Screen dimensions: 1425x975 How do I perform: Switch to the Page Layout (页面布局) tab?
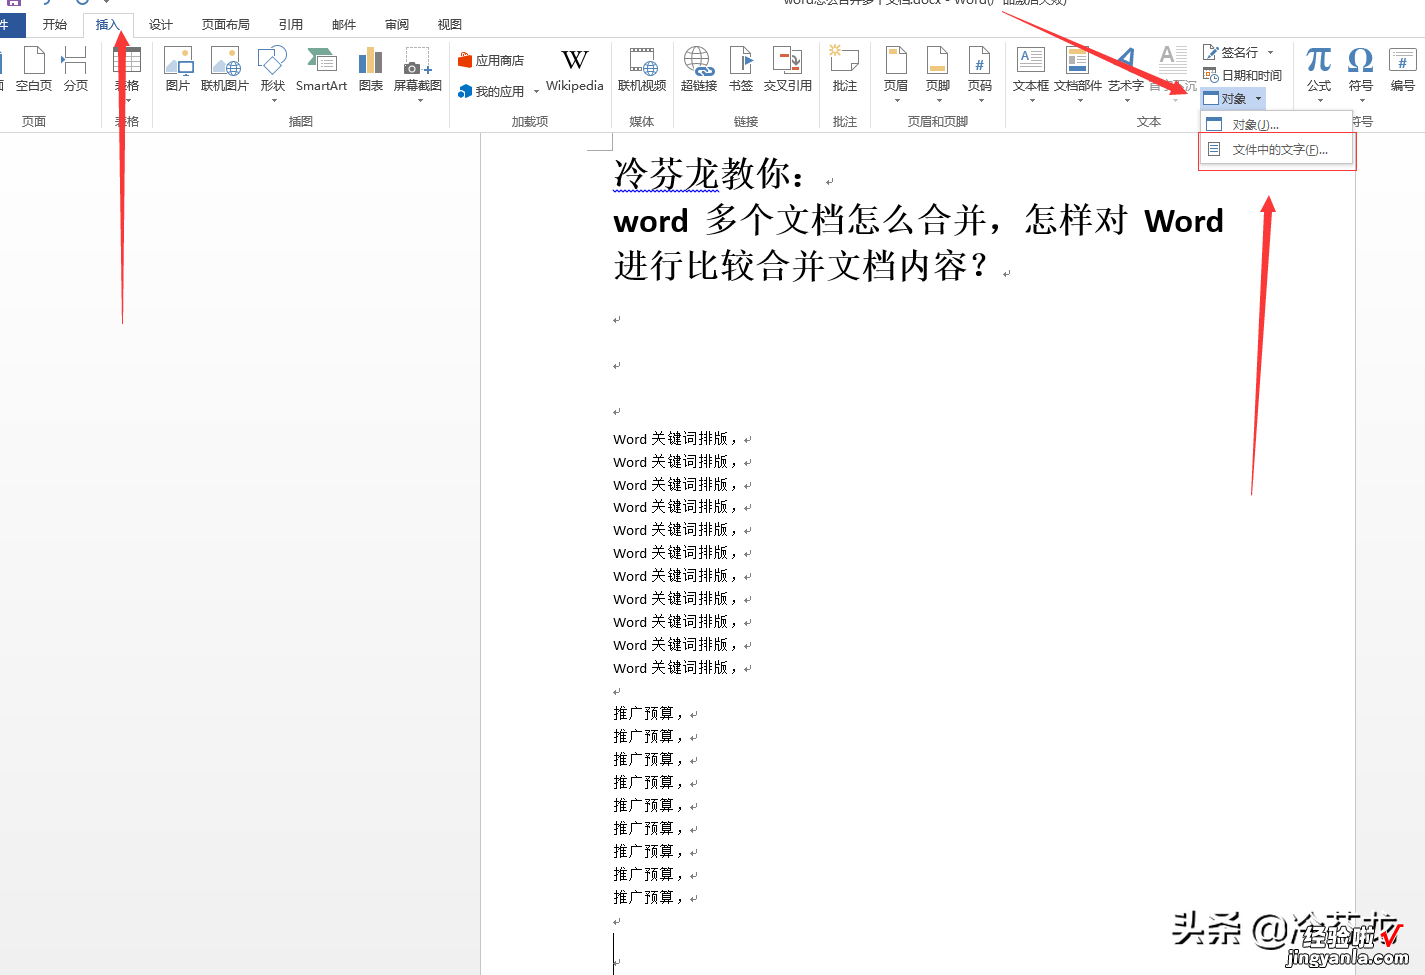click(226, 24)
